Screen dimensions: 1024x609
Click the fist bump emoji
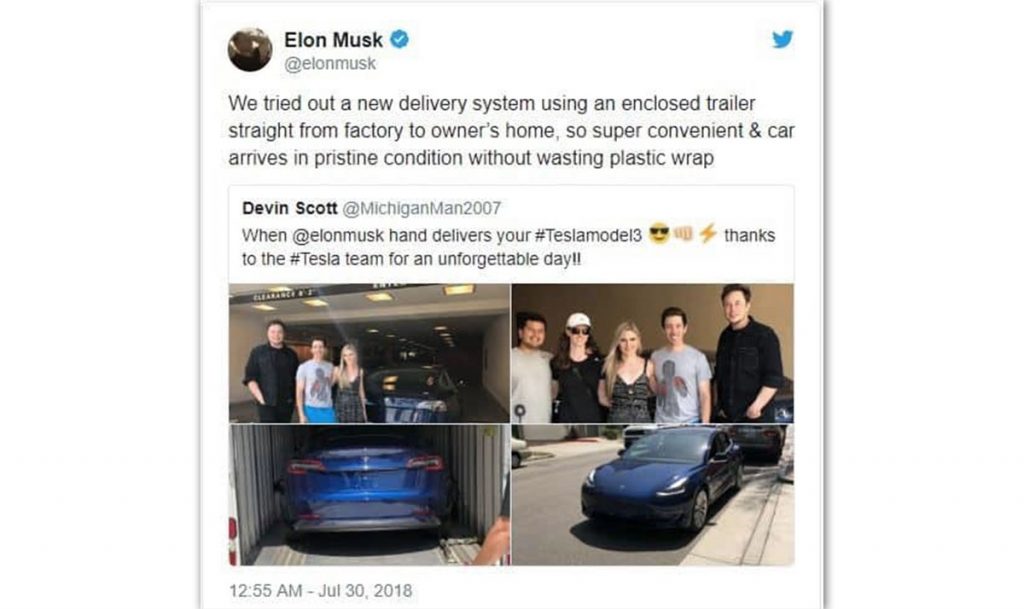tap(683, 234)
